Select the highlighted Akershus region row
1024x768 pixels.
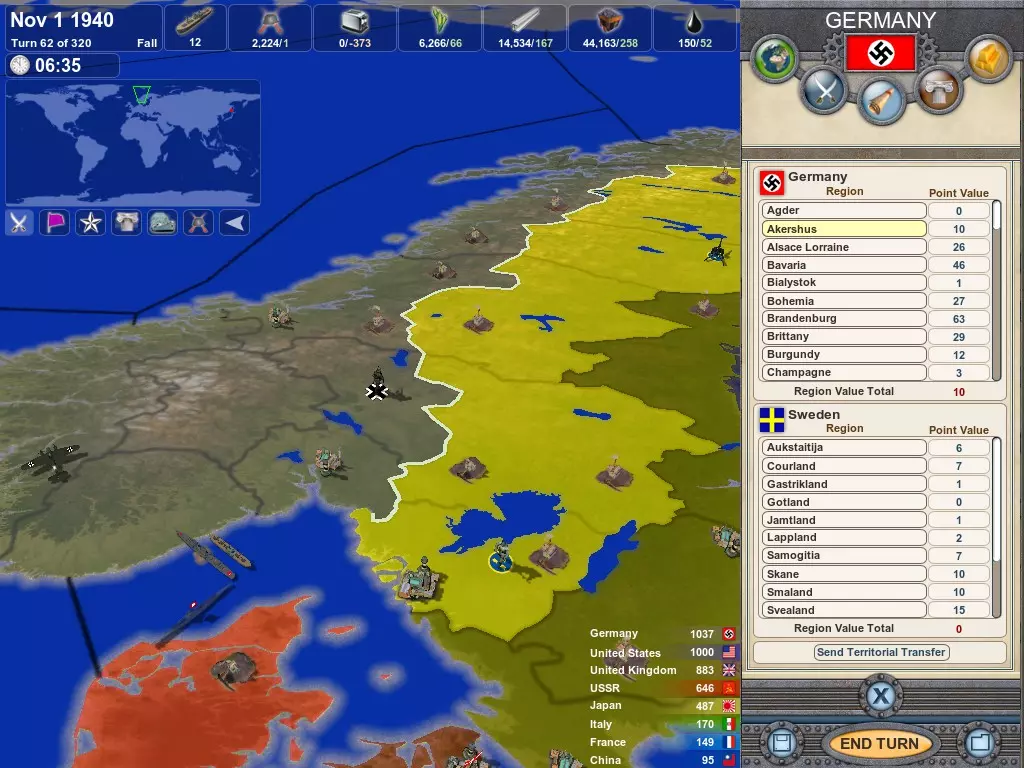click(x=843, y=229)
